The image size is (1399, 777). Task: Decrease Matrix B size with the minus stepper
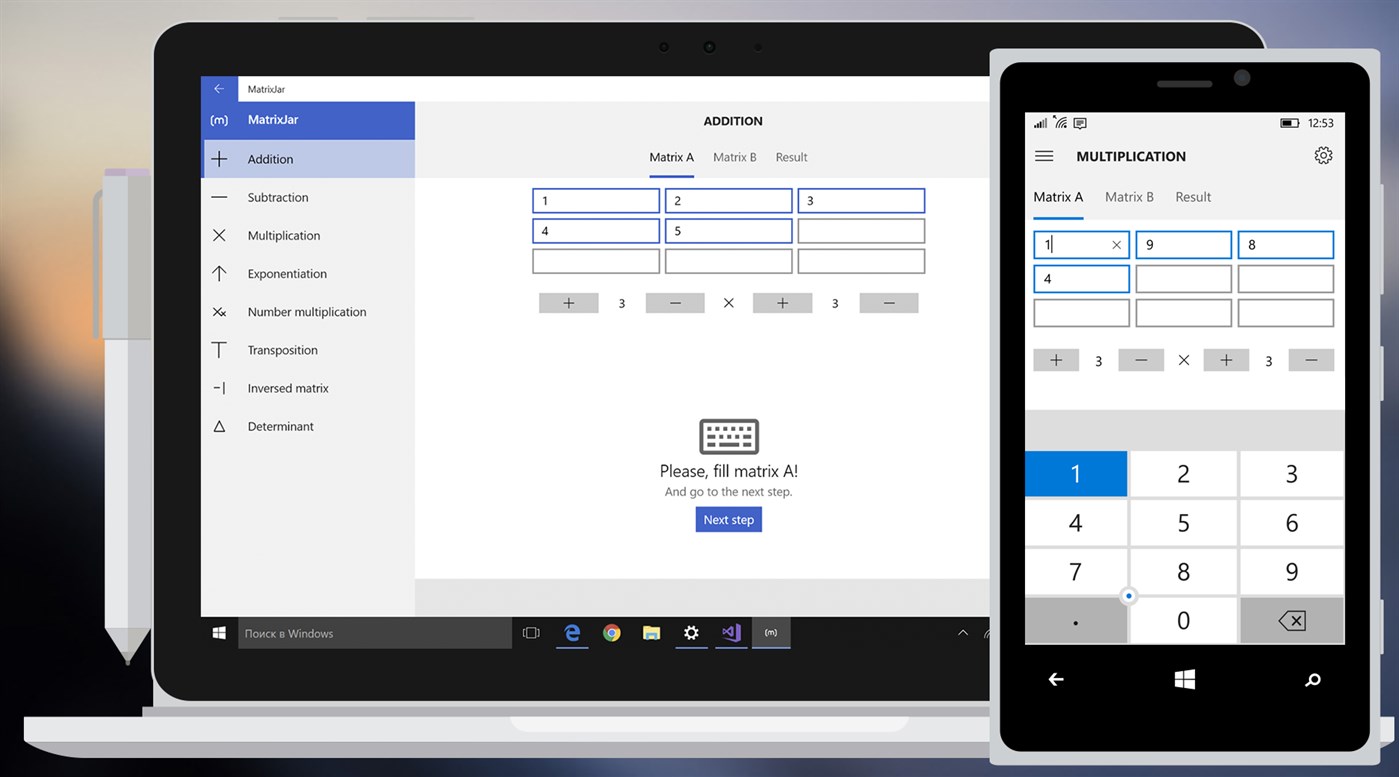pos(888,302)
